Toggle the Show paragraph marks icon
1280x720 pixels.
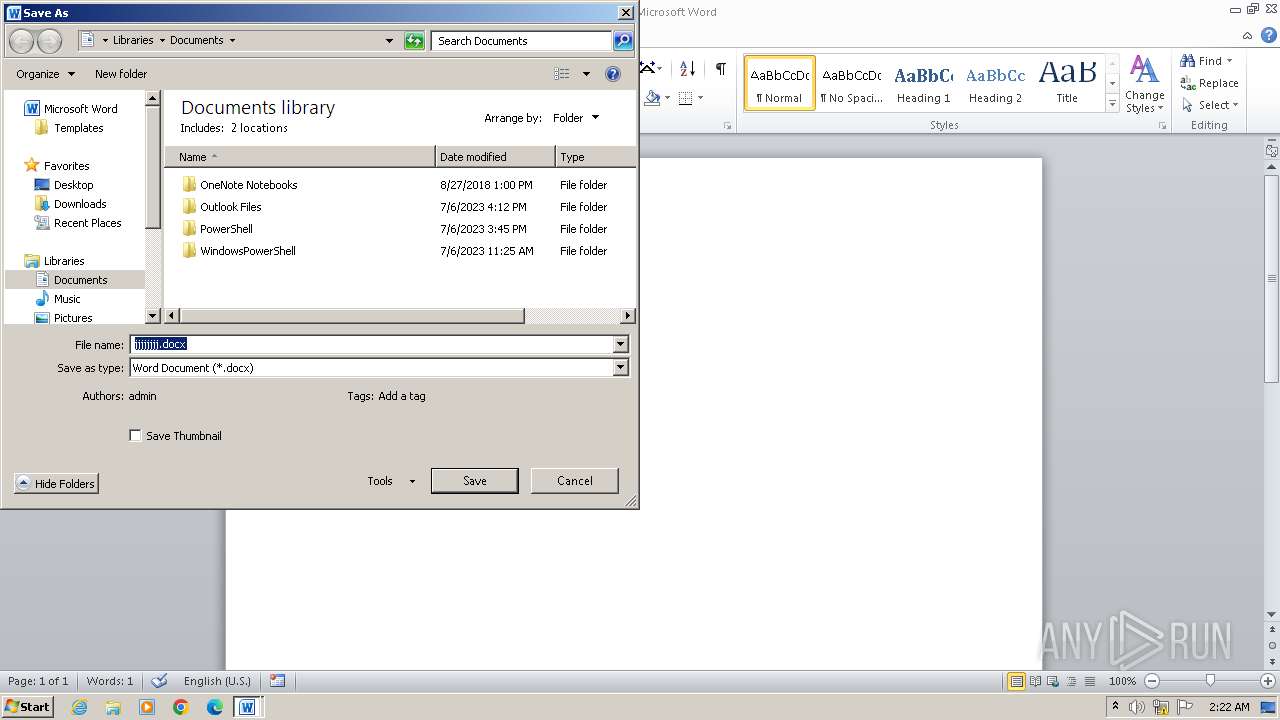720,69
